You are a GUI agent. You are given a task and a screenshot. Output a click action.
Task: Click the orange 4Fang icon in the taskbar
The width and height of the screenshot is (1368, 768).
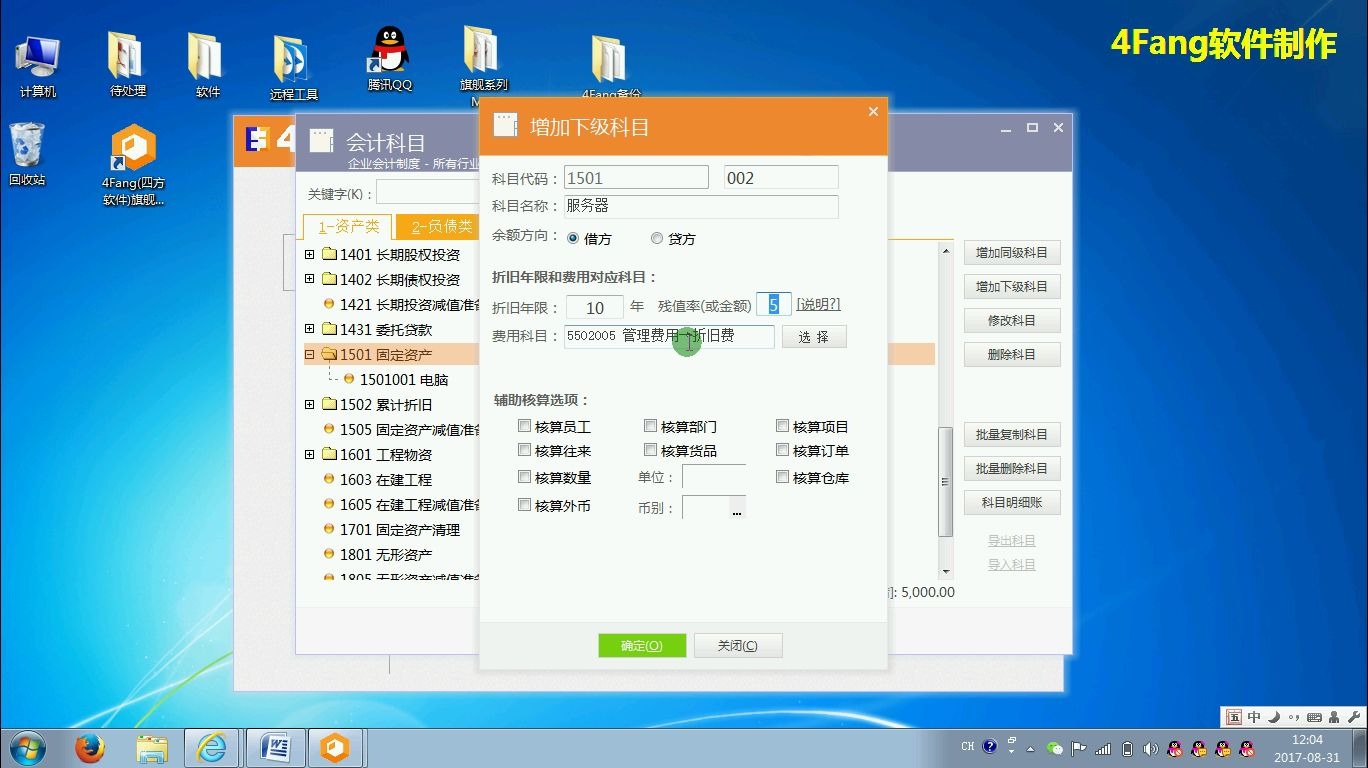(336, 747)
